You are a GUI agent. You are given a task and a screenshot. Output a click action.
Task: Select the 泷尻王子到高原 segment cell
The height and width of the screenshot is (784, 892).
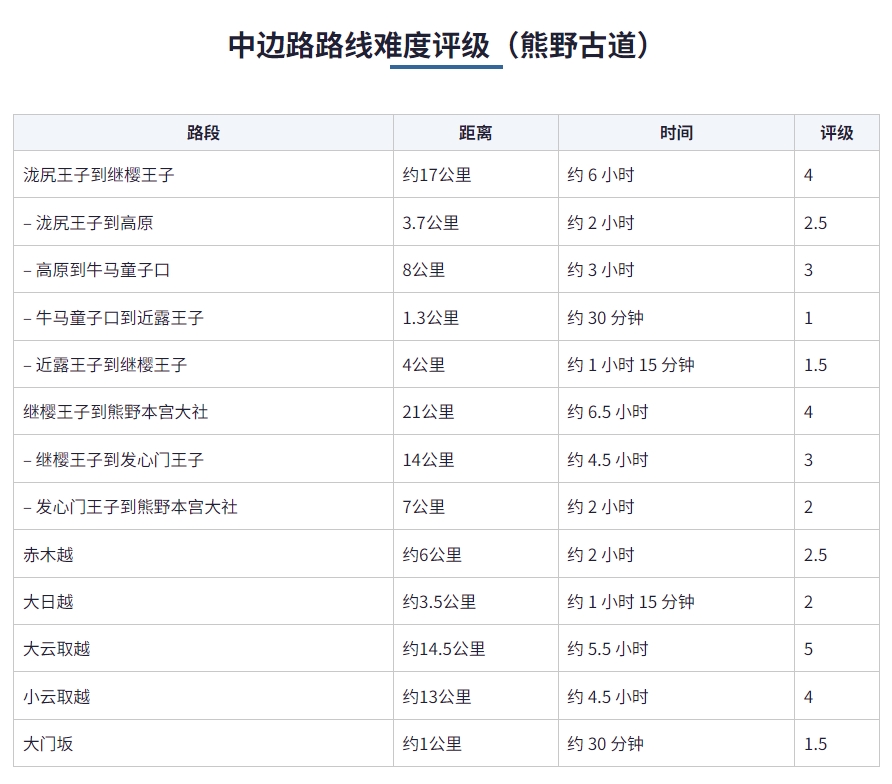point(203,222)
